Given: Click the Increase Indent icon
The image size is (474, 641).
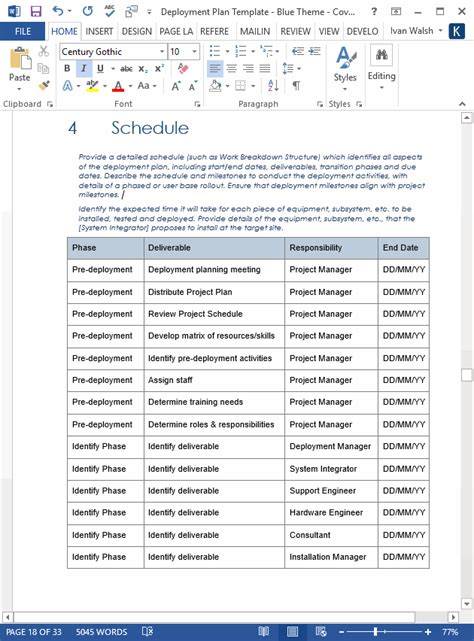Looking at the screenshot, I should tap(314, 51).
